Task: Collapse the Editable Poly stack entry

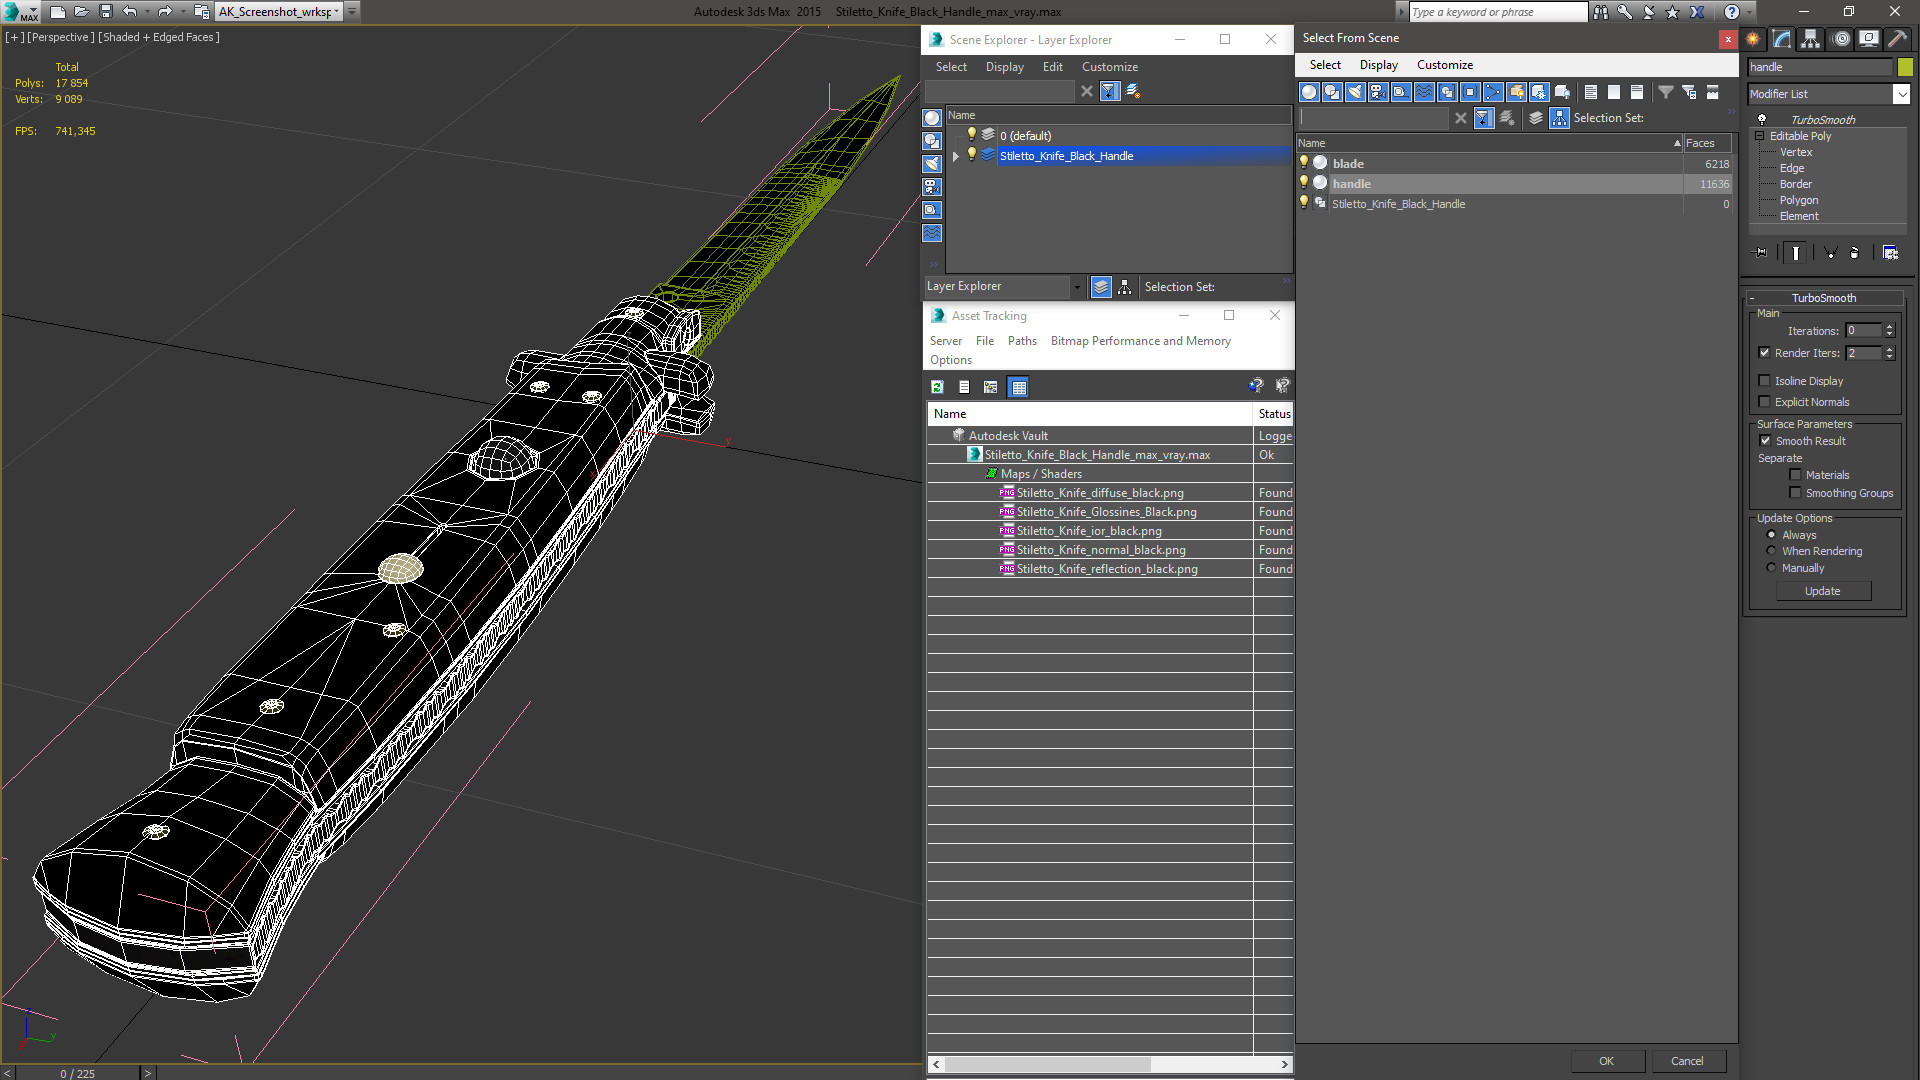Action: 1760,136
